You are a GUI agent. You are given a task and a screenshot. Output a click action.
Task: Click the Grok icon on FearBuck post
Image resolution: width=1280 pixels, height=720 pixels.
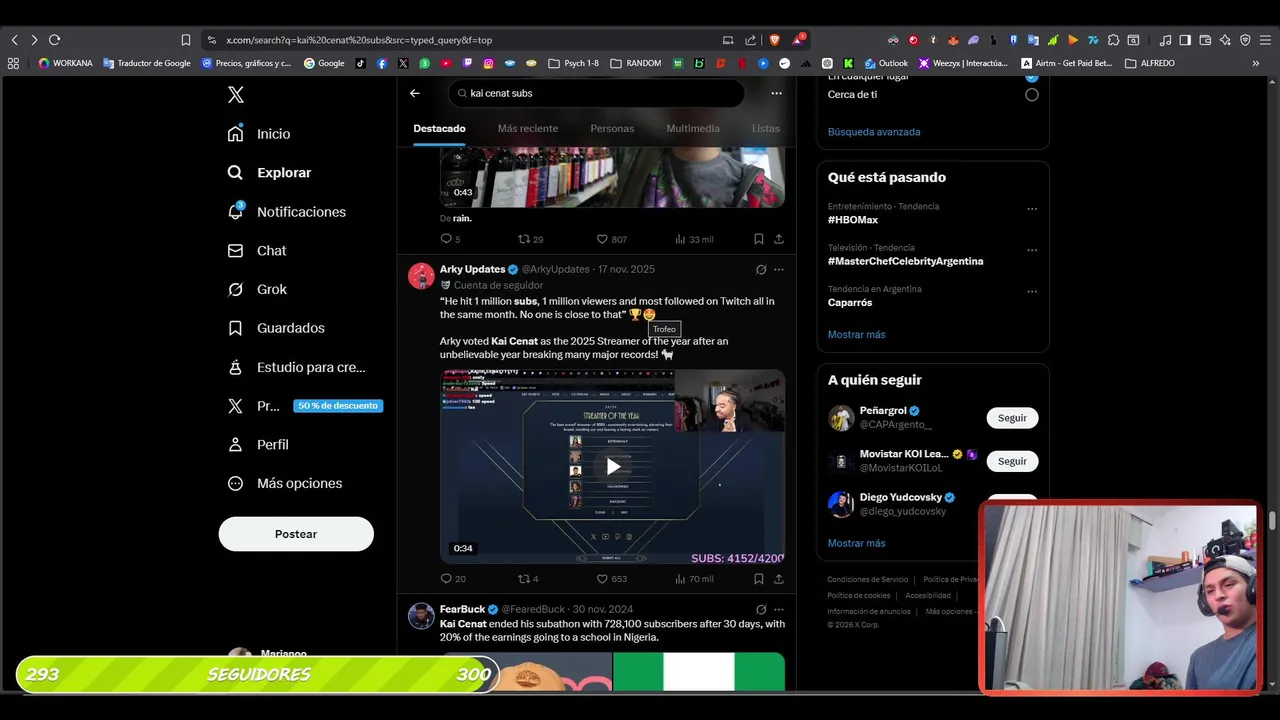761,609
